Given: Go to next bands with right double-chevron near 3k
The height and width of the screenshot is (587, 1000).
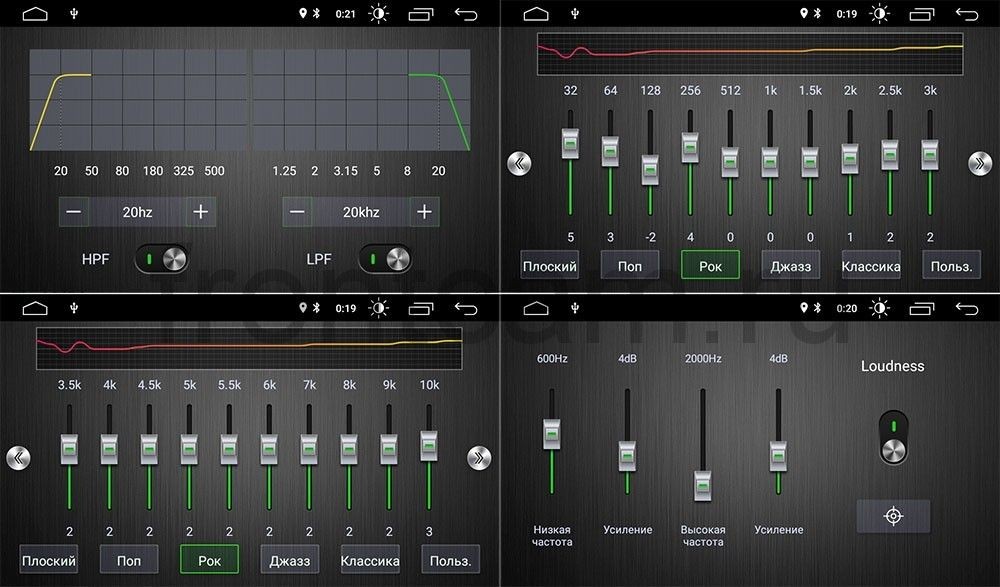Looking at the screenshot, I should tap(980, 163).
